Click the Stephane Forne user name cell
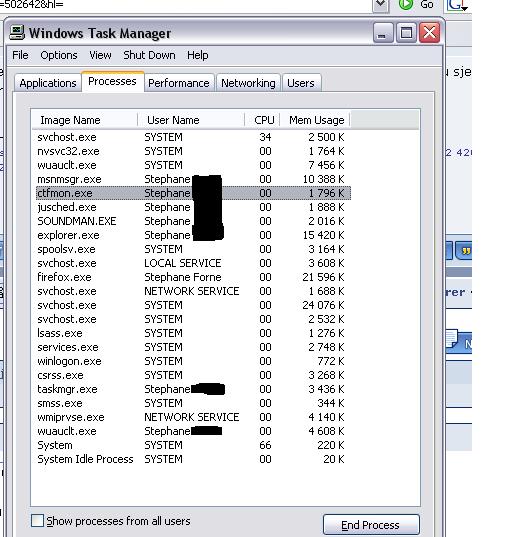 [x=183, y=277]
